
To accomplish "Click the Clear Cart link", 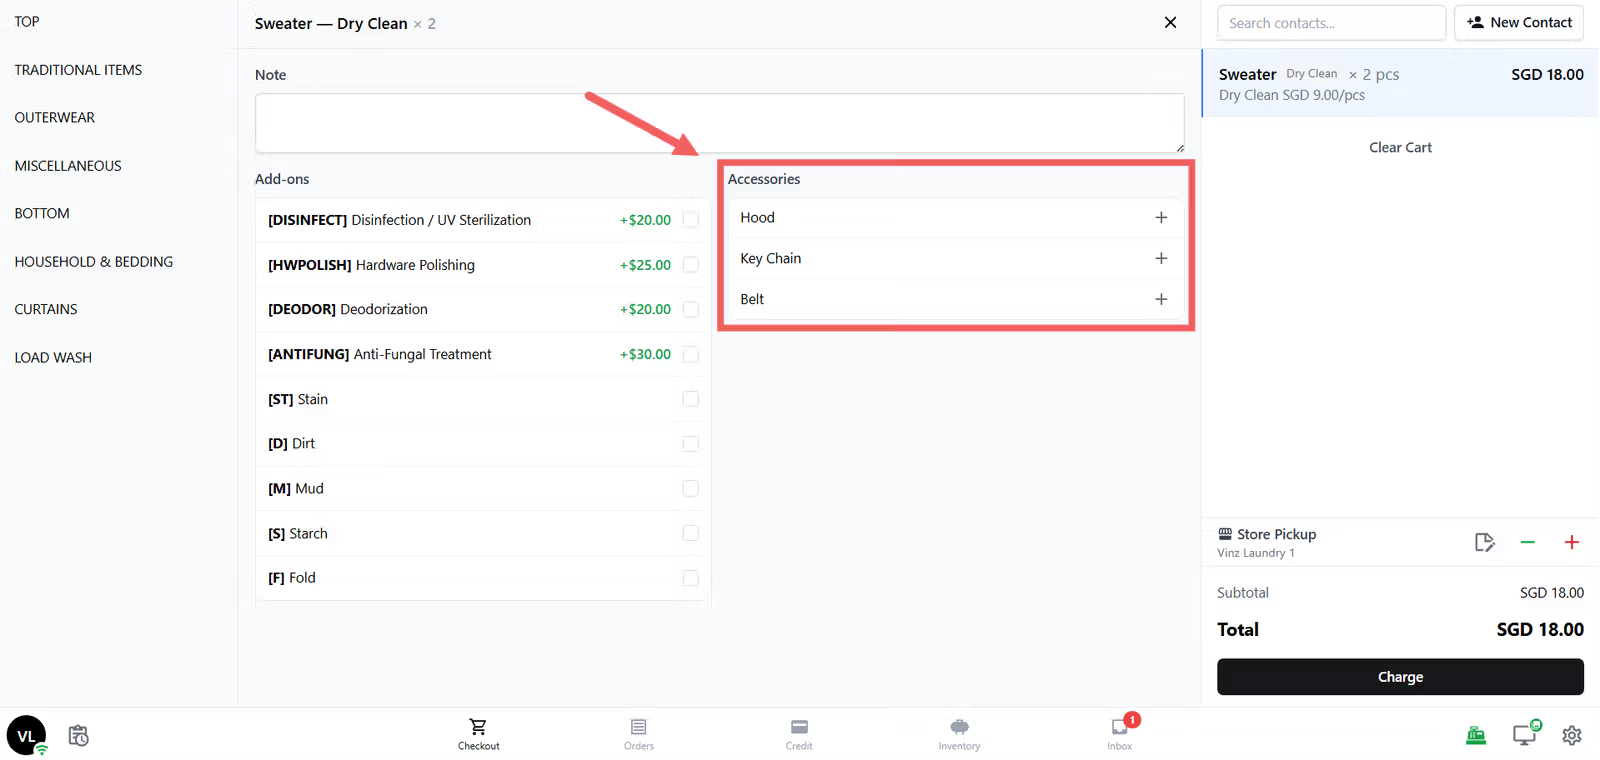I will coord(1400,147).
